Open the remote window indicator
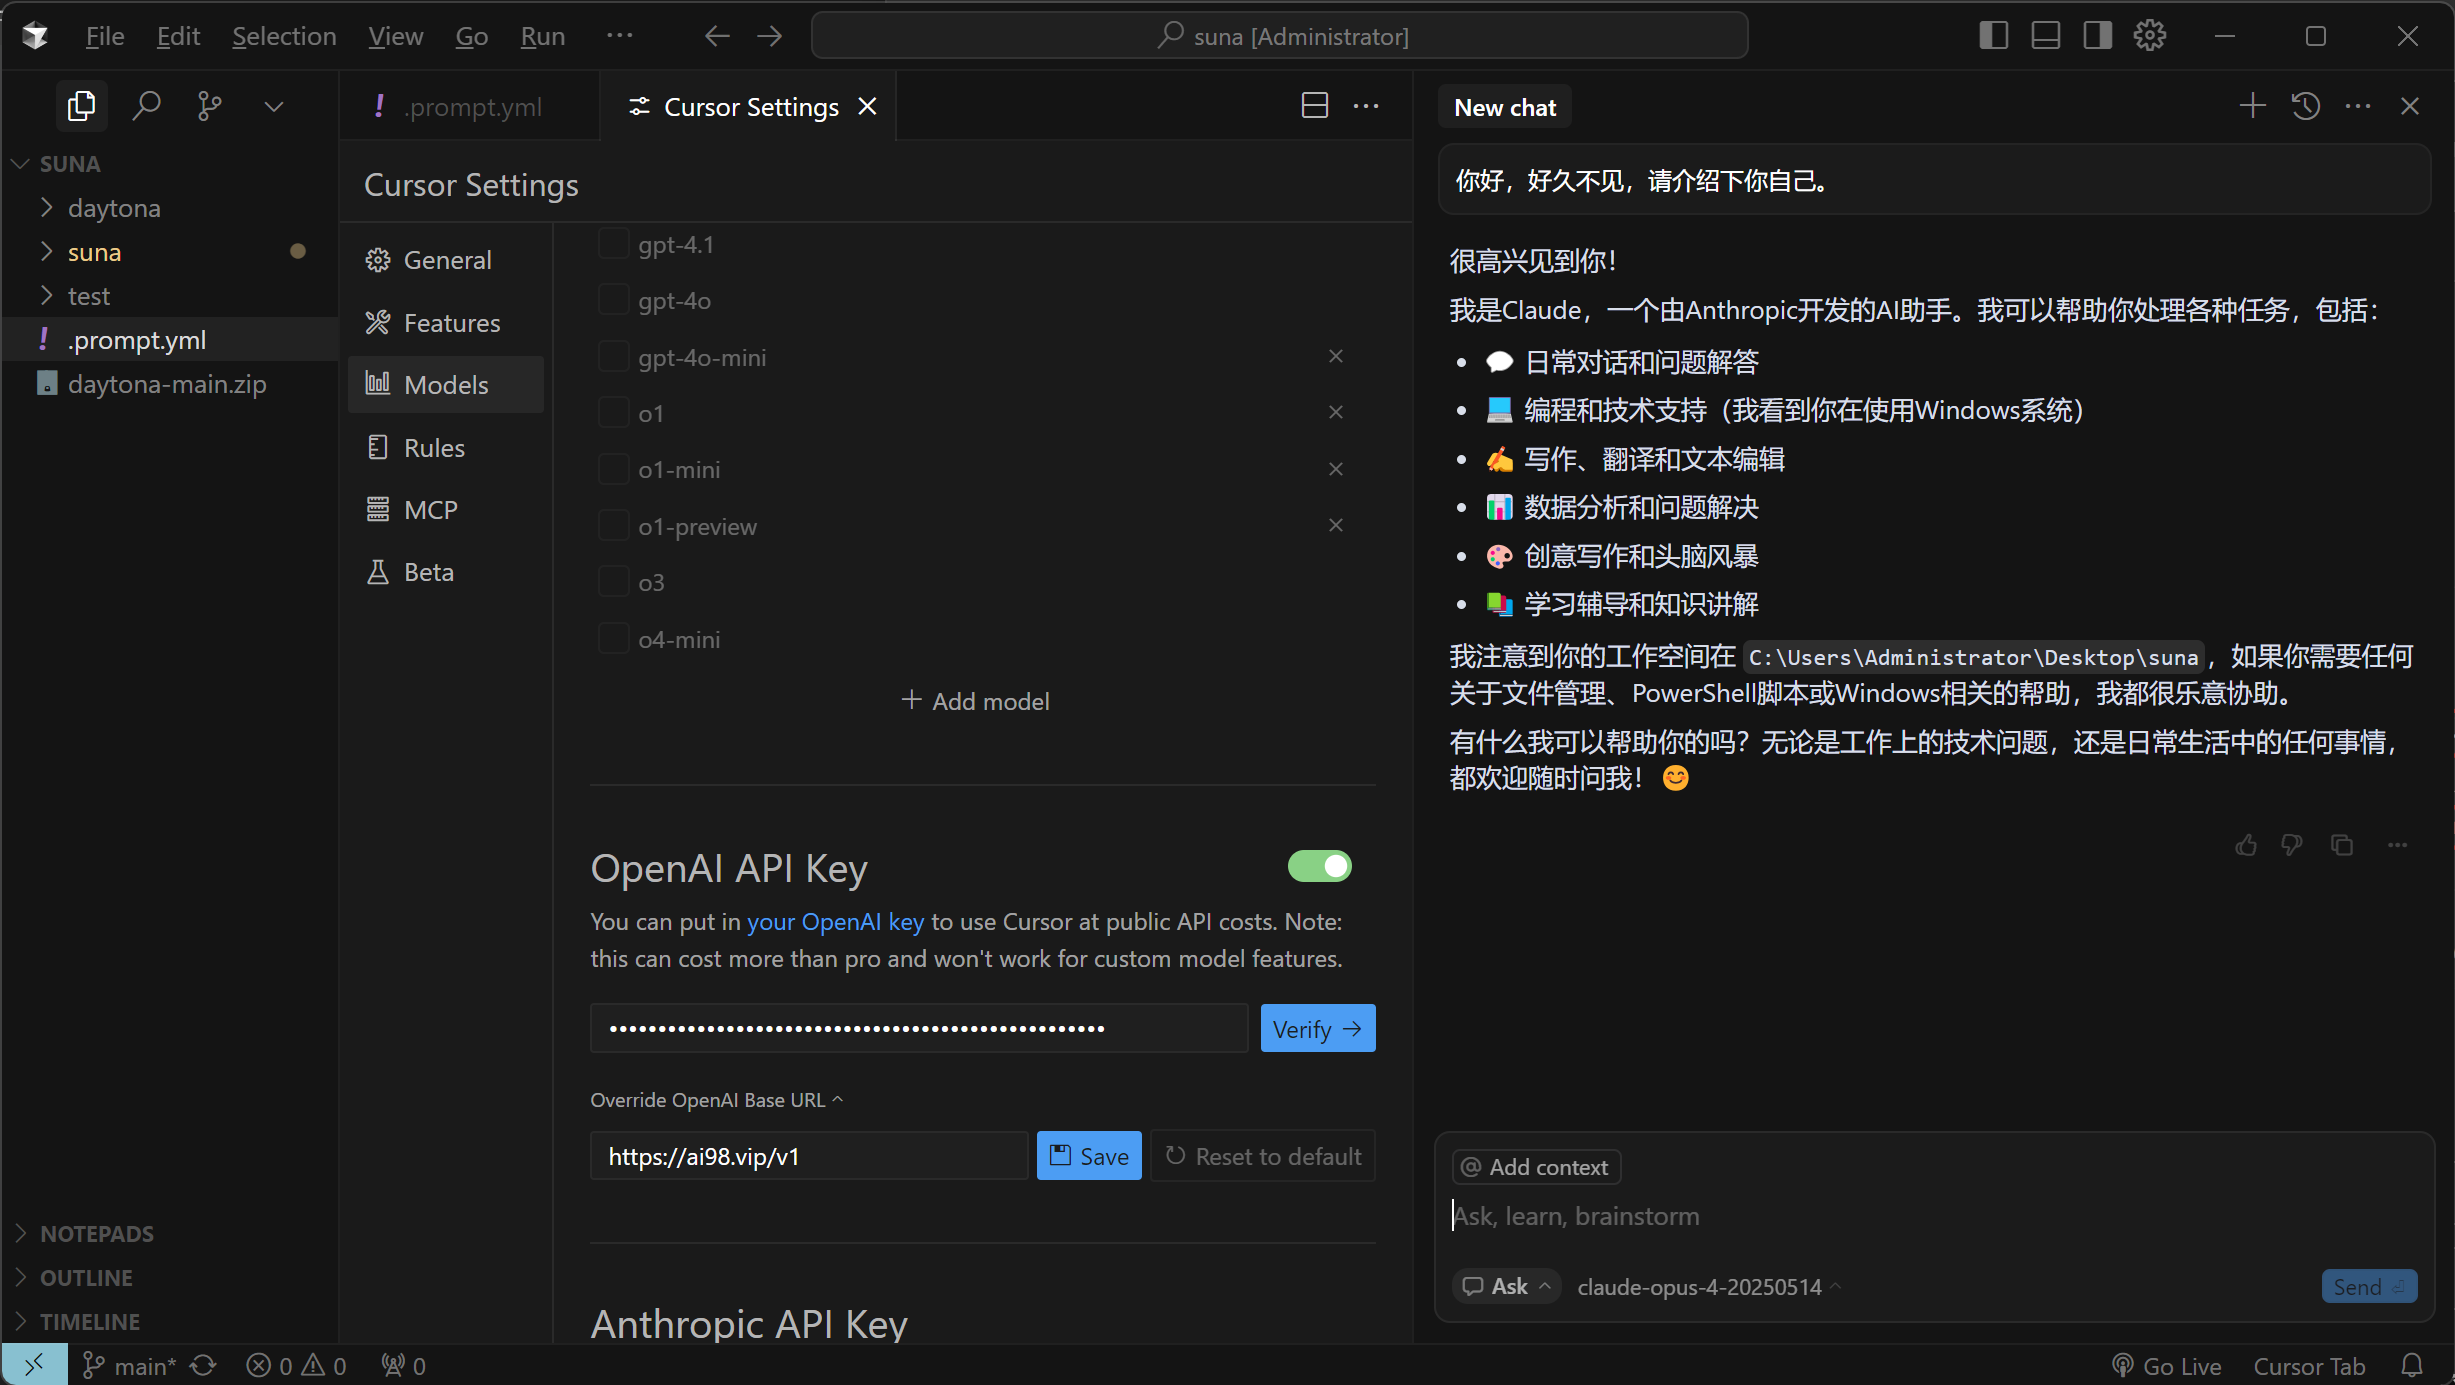This screenshot has height=1385, width=2455. tap(35, 1365)
